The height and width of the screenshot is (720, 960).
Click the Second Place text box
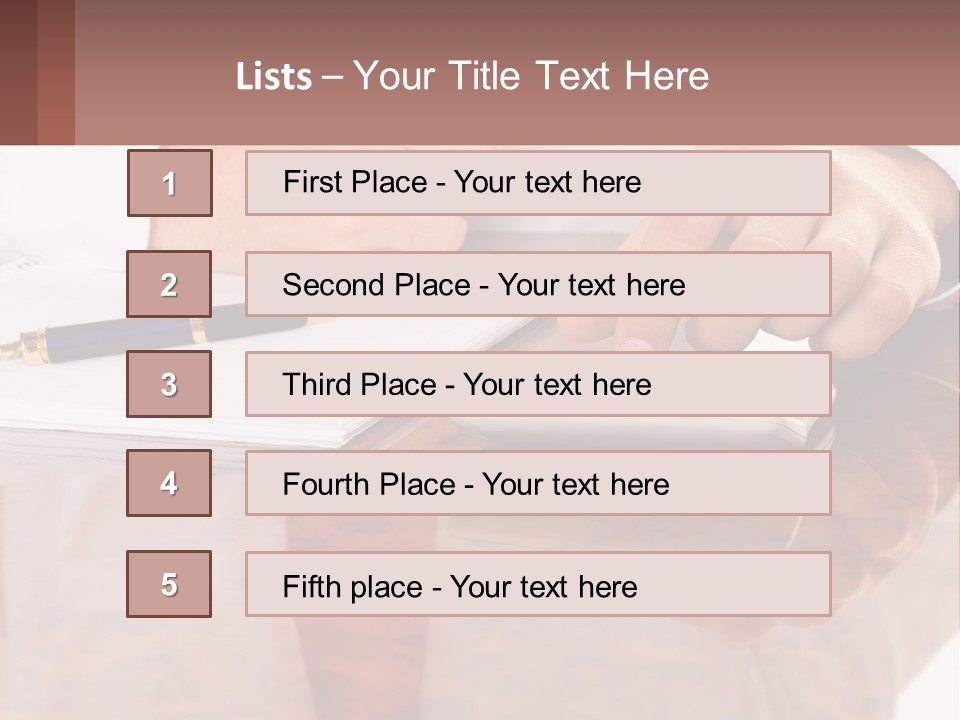point(538,284)
